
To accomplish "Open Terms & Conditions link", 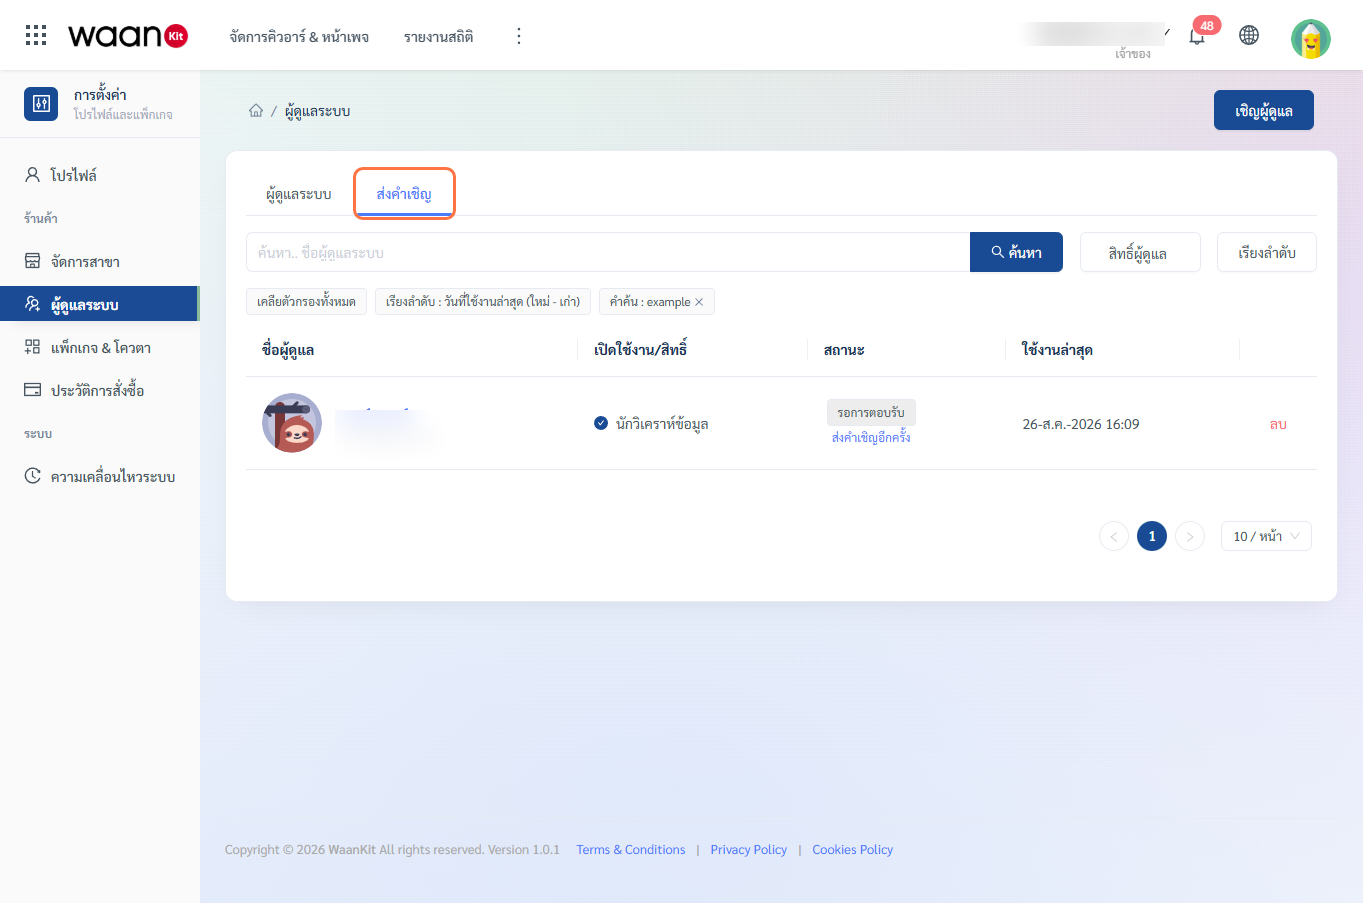I will (631, 850).
